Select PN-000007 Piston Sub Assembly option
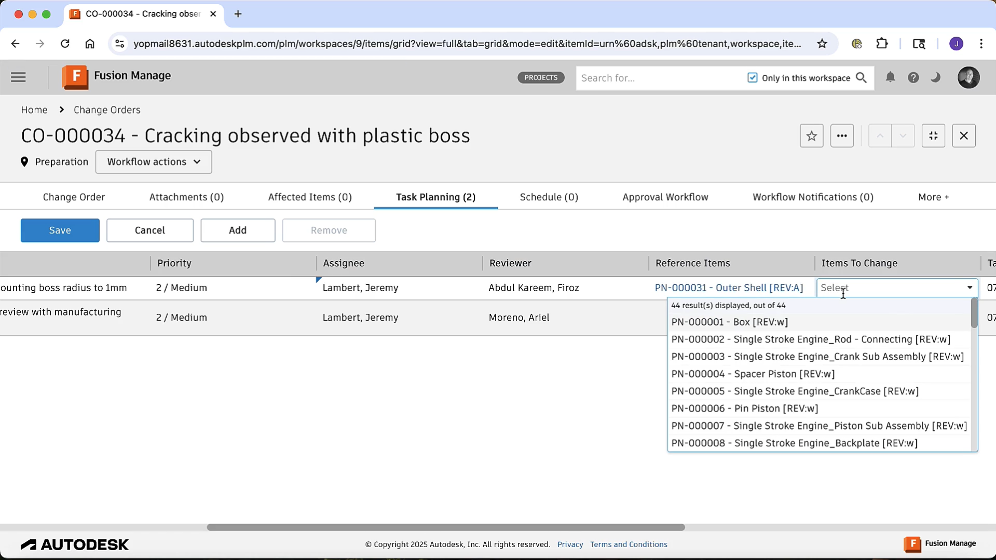 click(819, 426)
